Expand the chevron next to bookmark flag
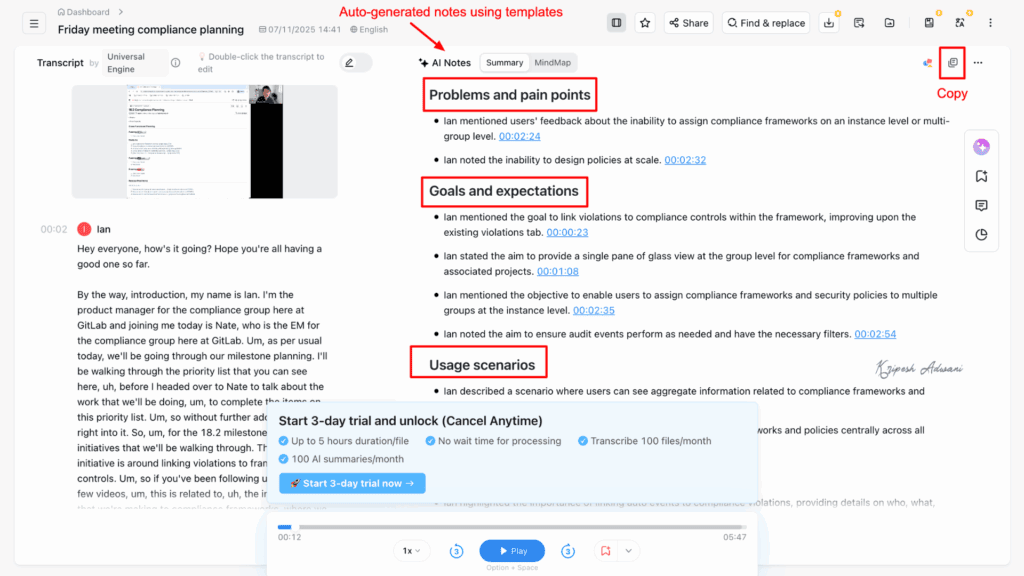Viewport: 1024px width, 576px height. [x=628, y=551]
